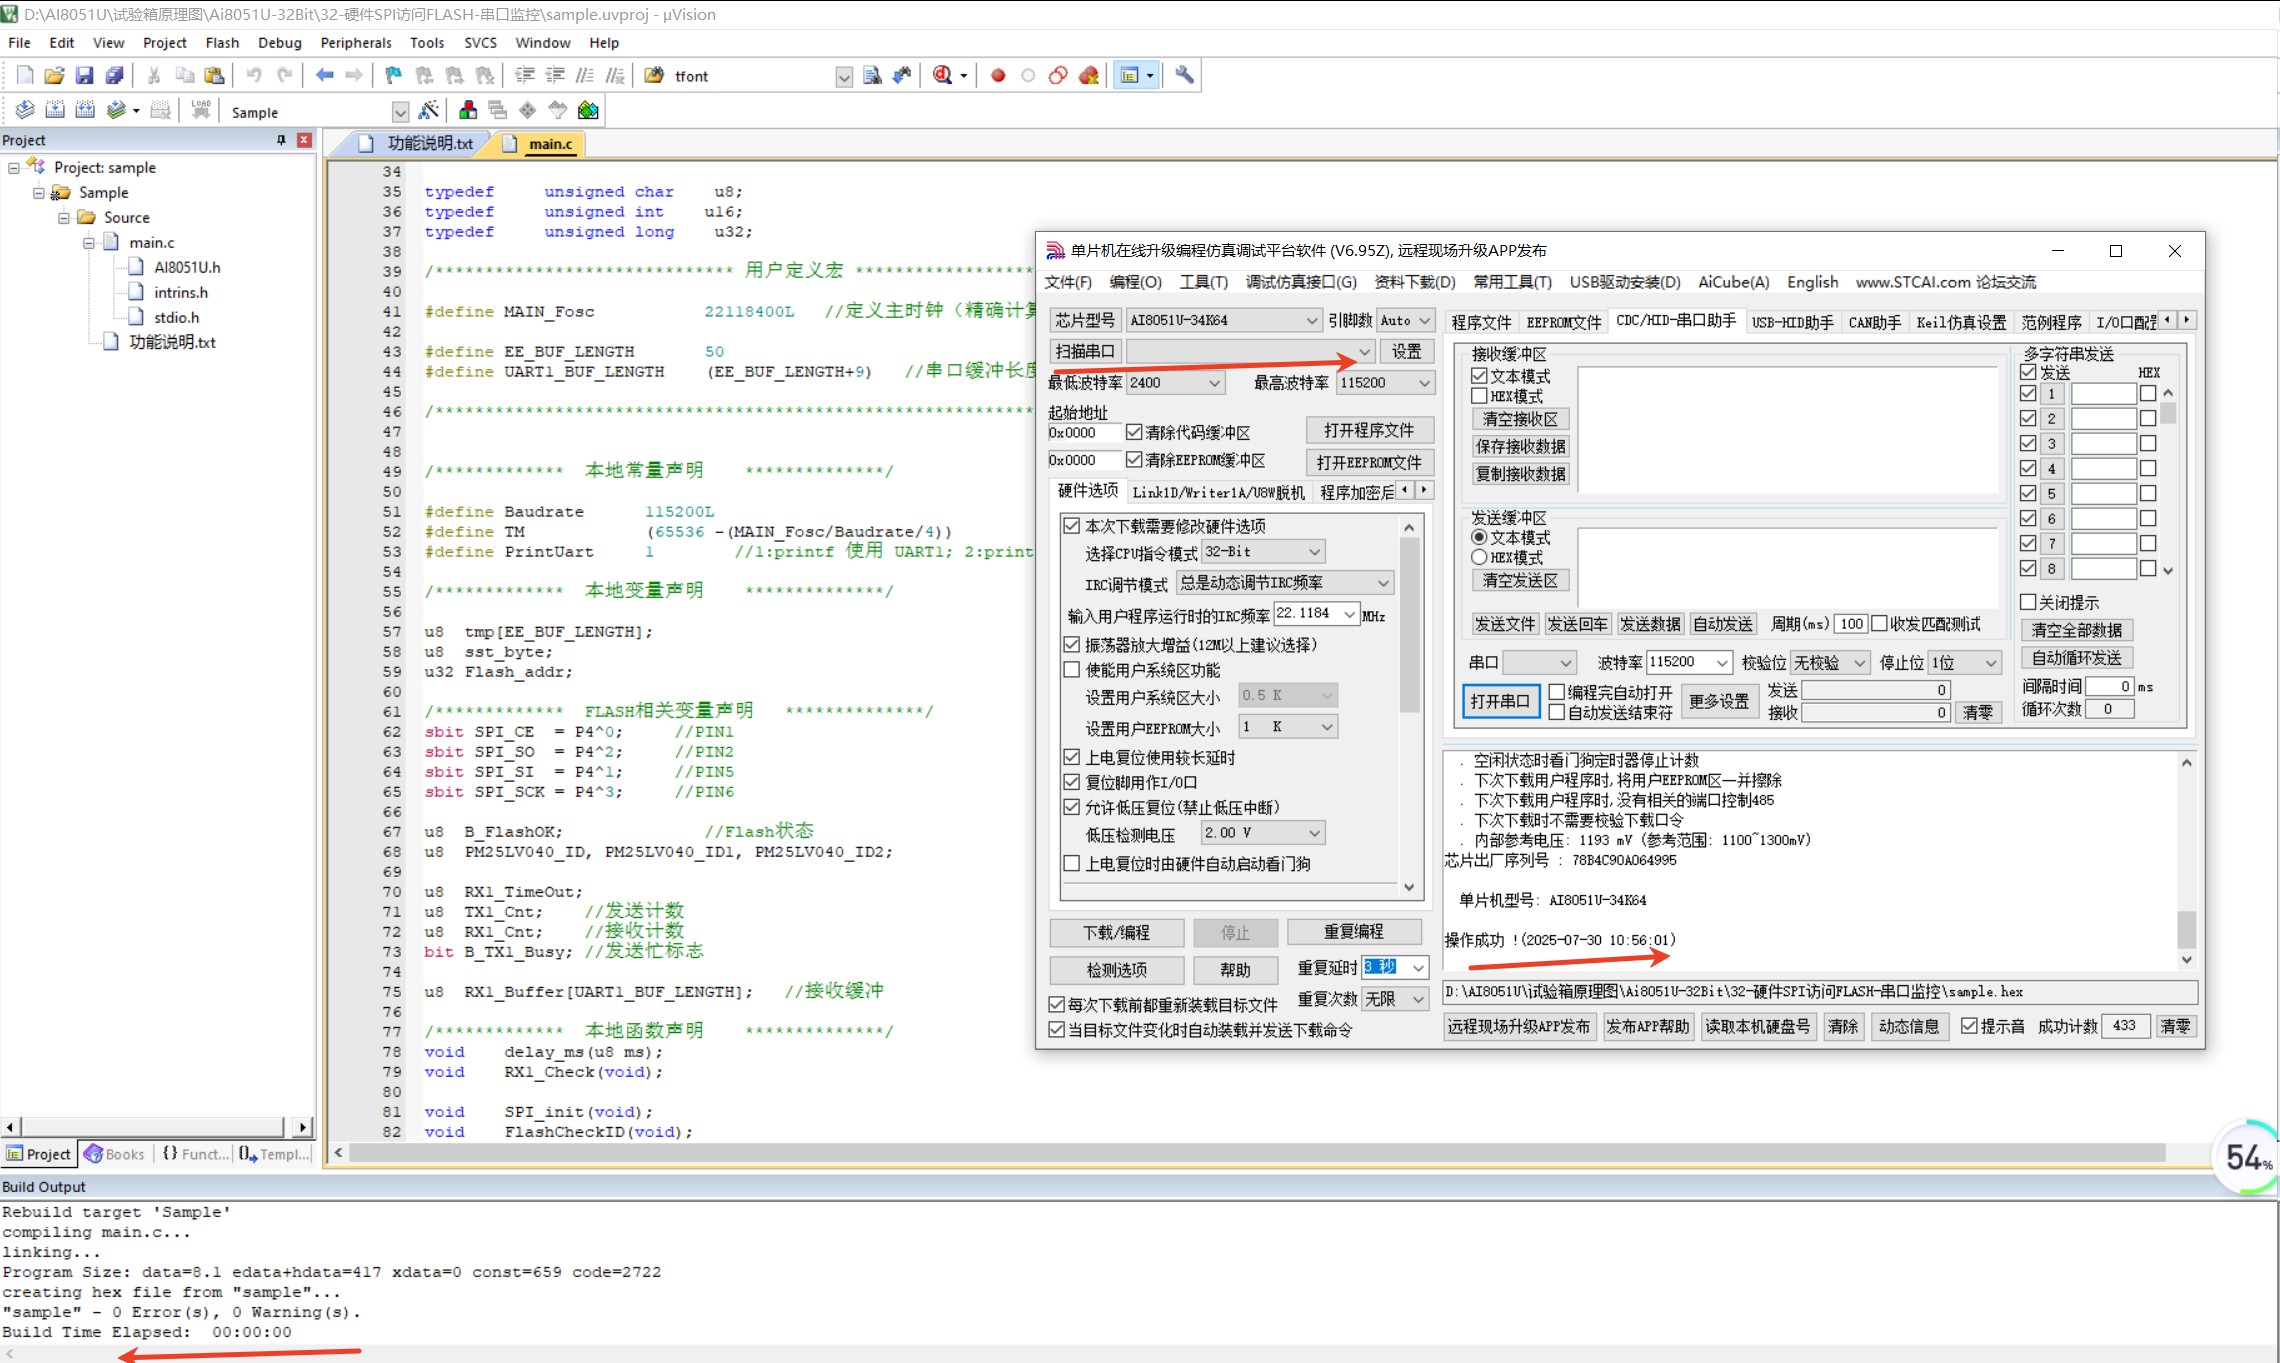Click 清空接收区 button

pyautogui.click(x=1520, y=419)
